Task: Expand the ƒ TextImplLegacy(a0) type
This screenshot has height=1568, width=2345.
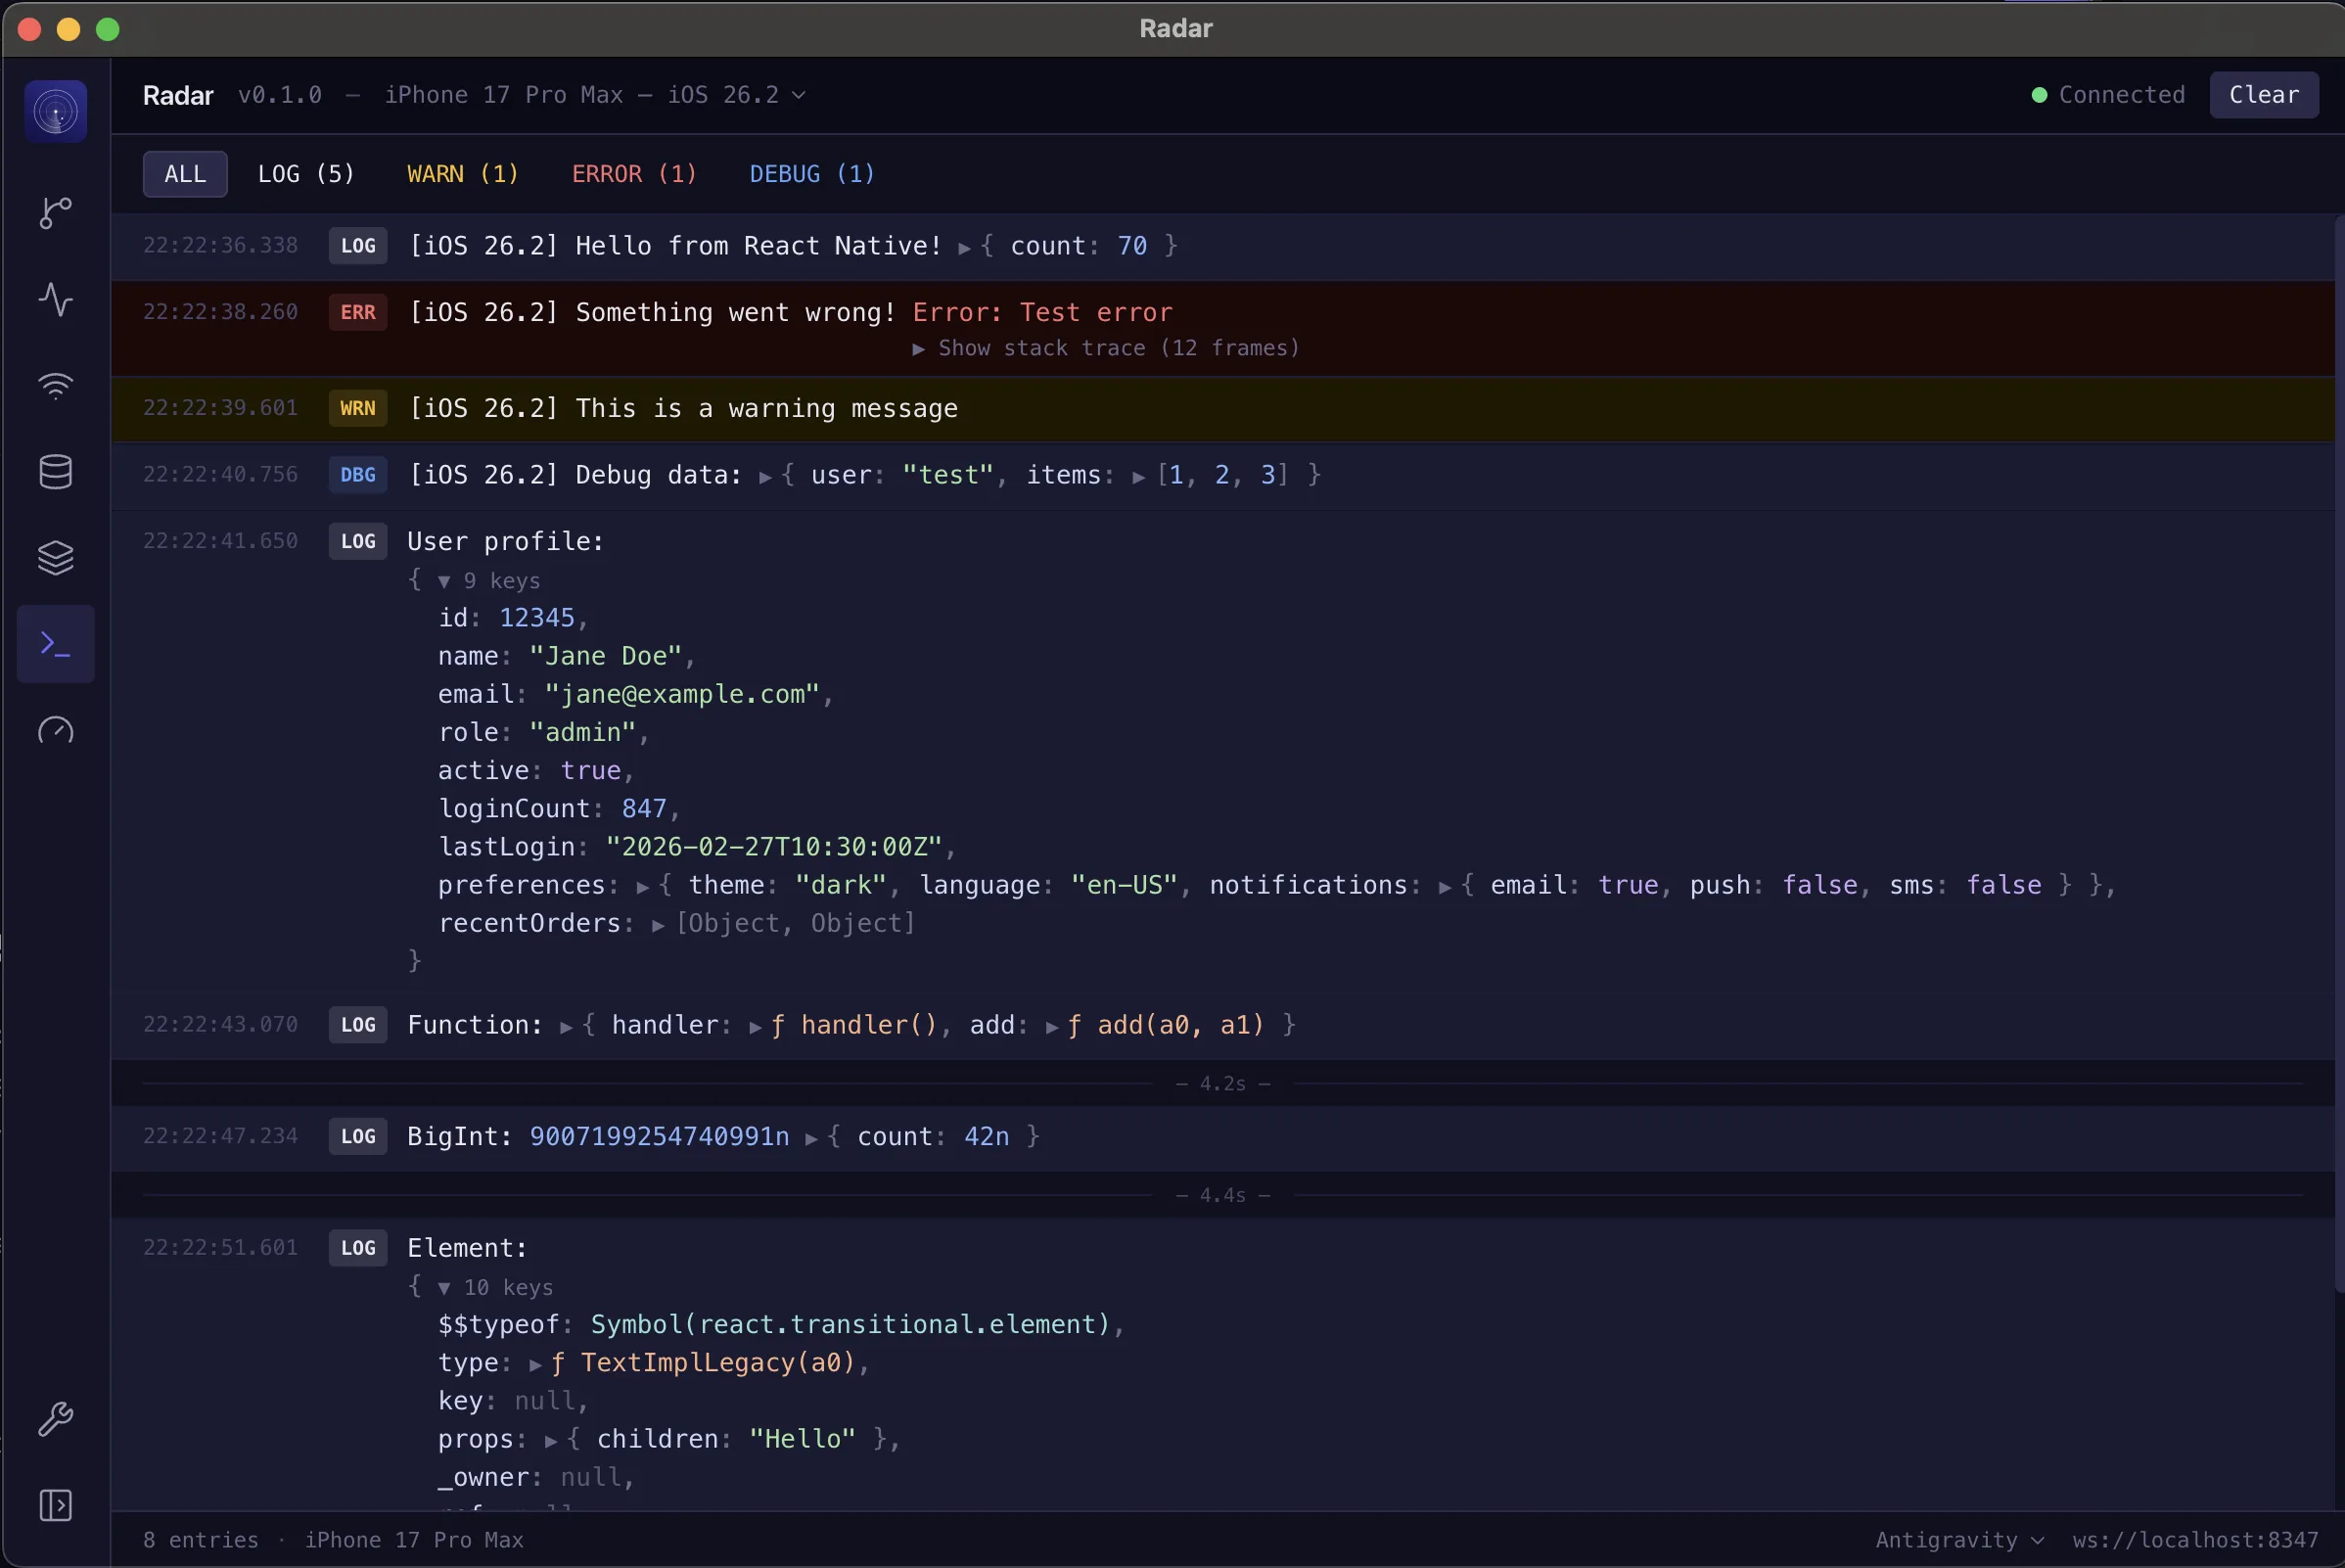Action: click(x=536, y=1365)
